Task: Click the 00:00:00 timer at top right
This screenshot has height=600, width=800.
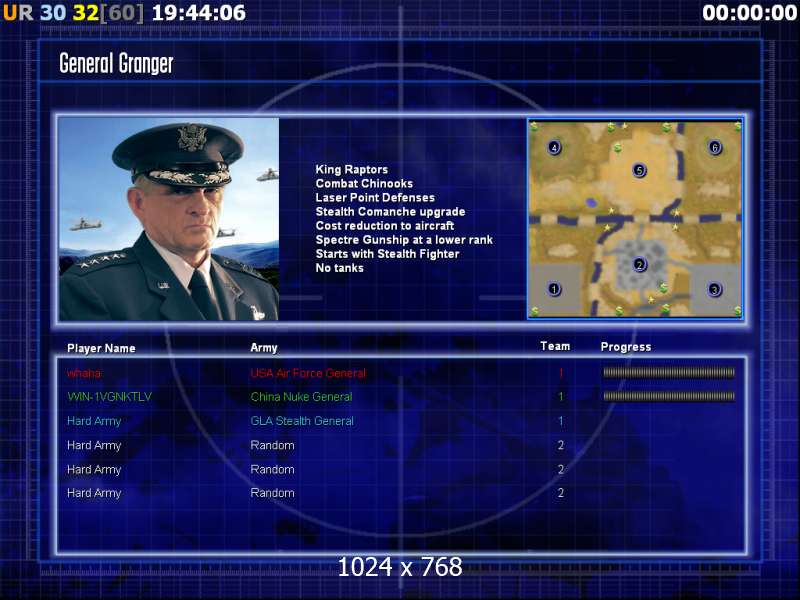Action: (x=749, y=13)
